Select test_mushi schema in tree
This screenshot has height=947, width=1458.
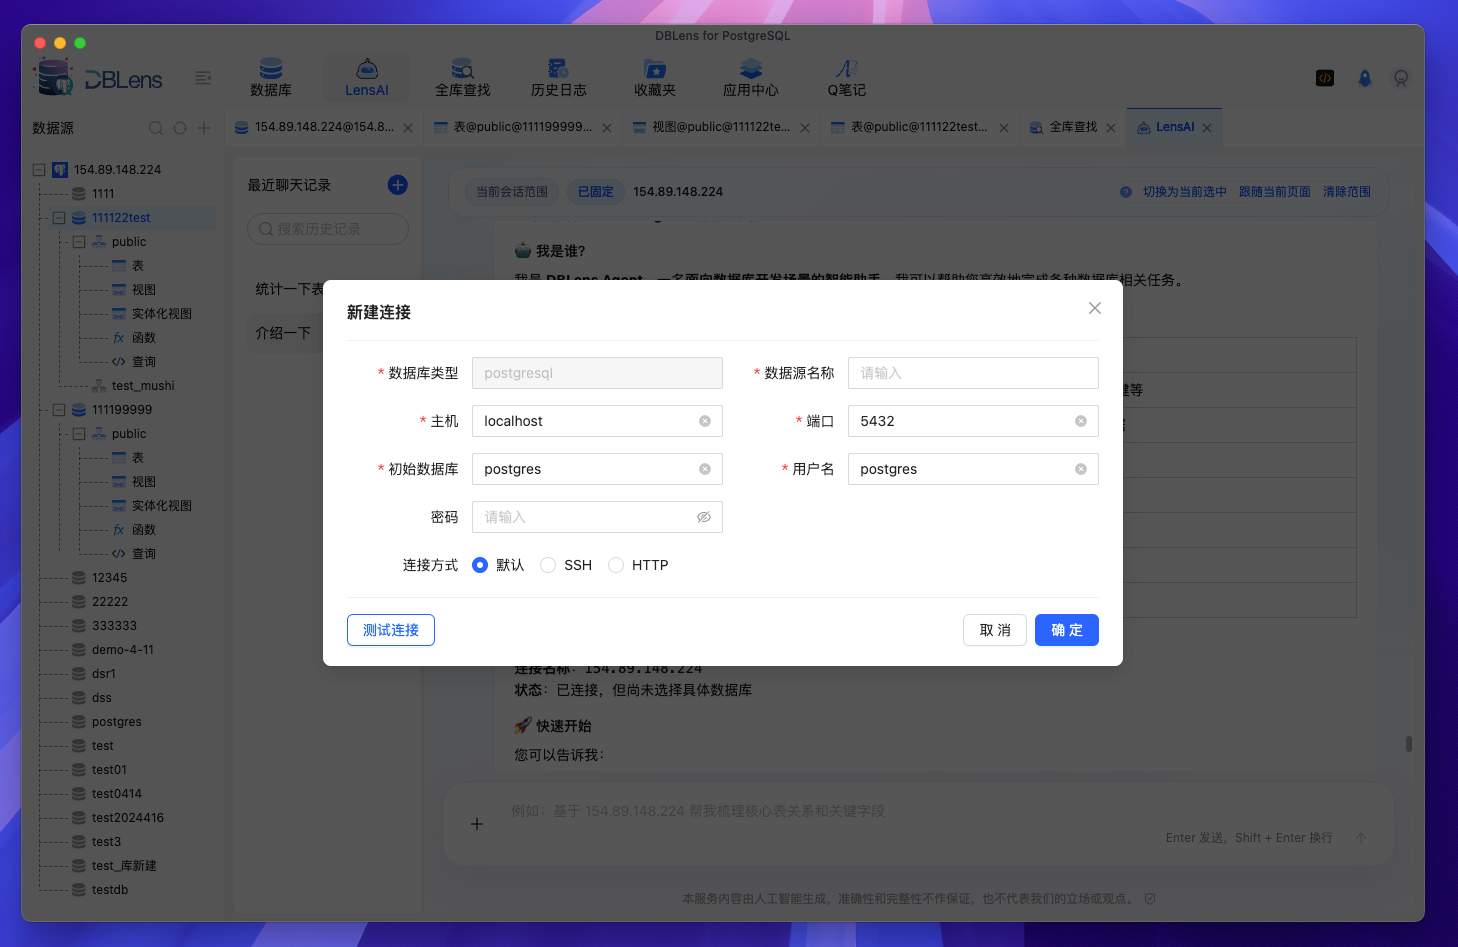click(x=143, y=386)
